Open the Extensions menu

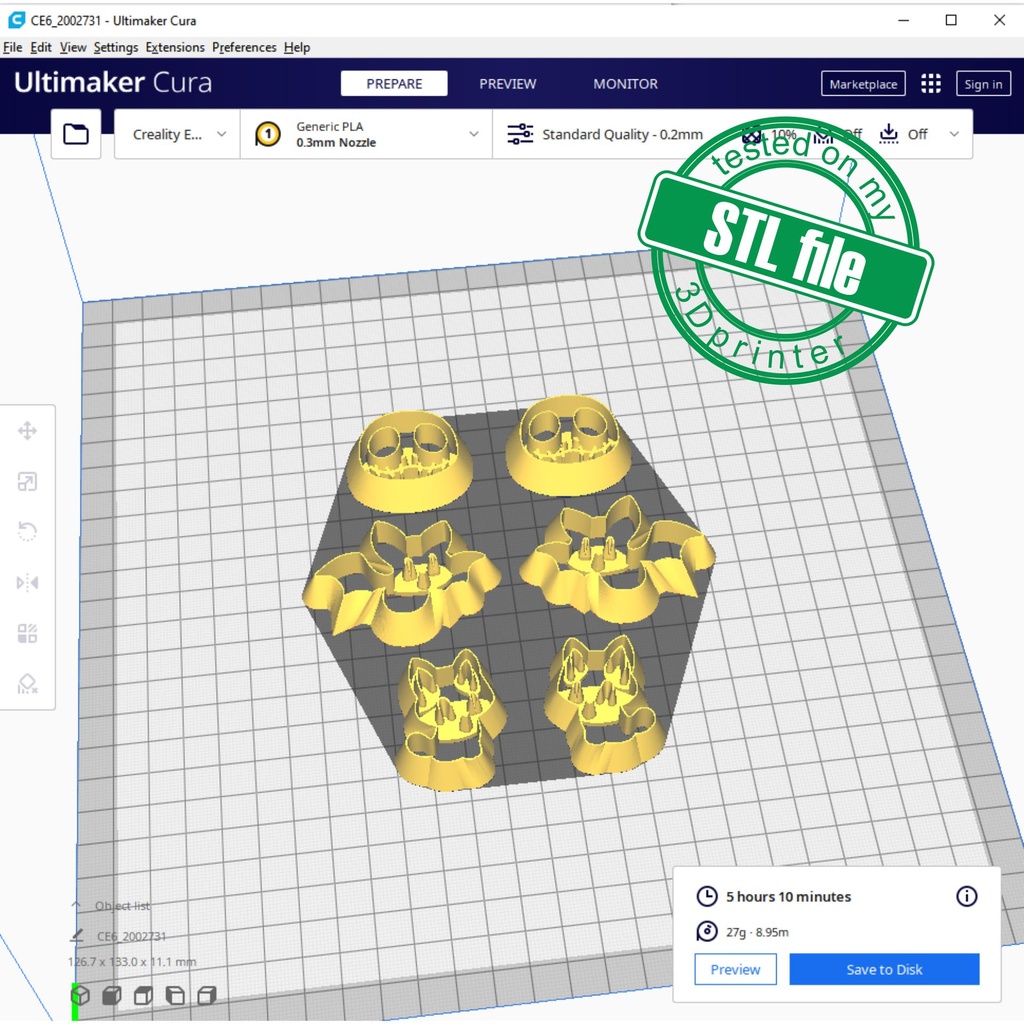coord(175,47)
